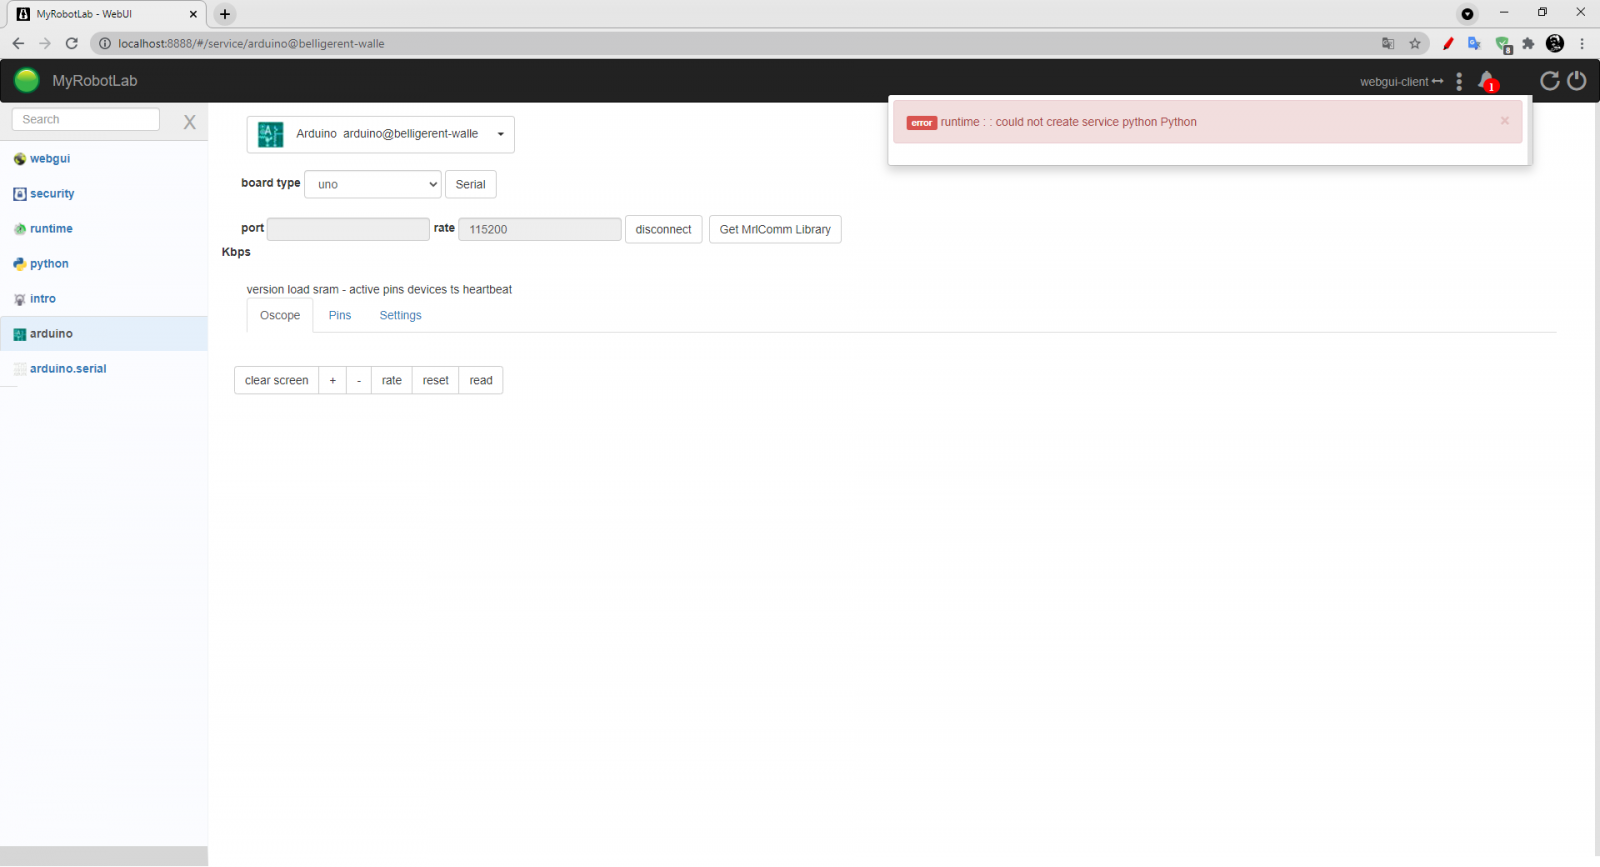Image resolution: width=1600 pixels, height=867 pixels.
Task: Focus the sidebar Search field
Action: [85, 119]
